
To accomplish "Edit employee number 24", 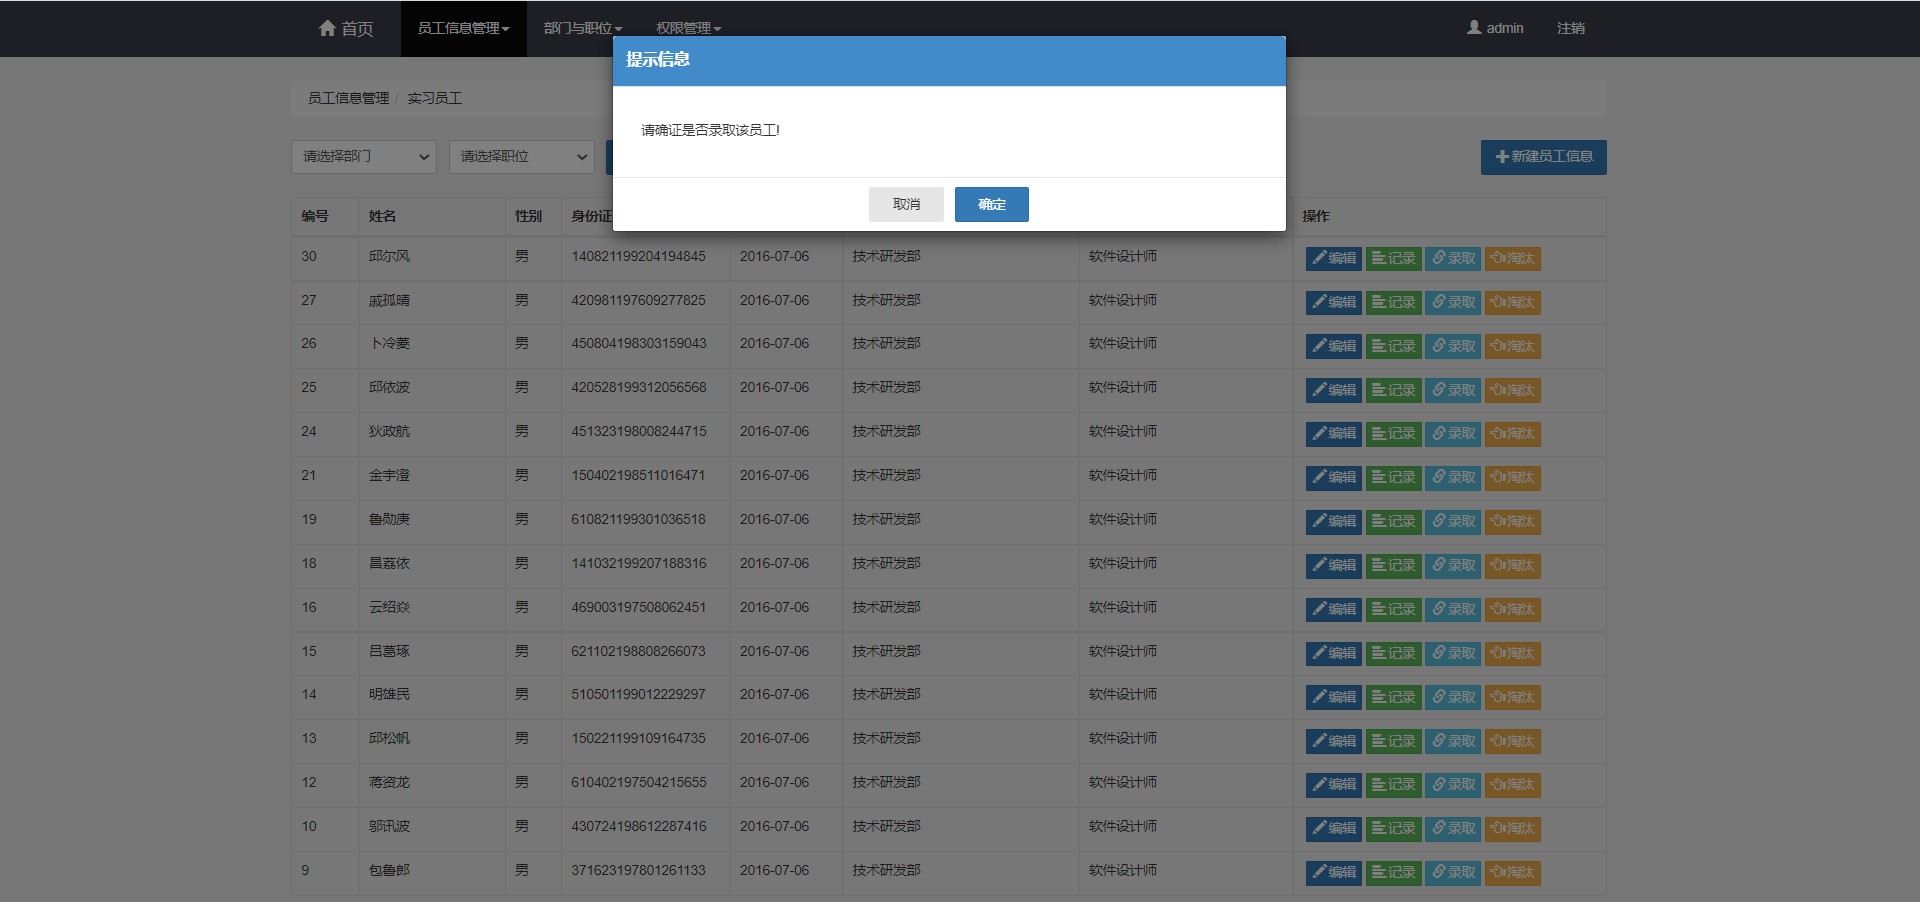I will tap(1333, 433).
